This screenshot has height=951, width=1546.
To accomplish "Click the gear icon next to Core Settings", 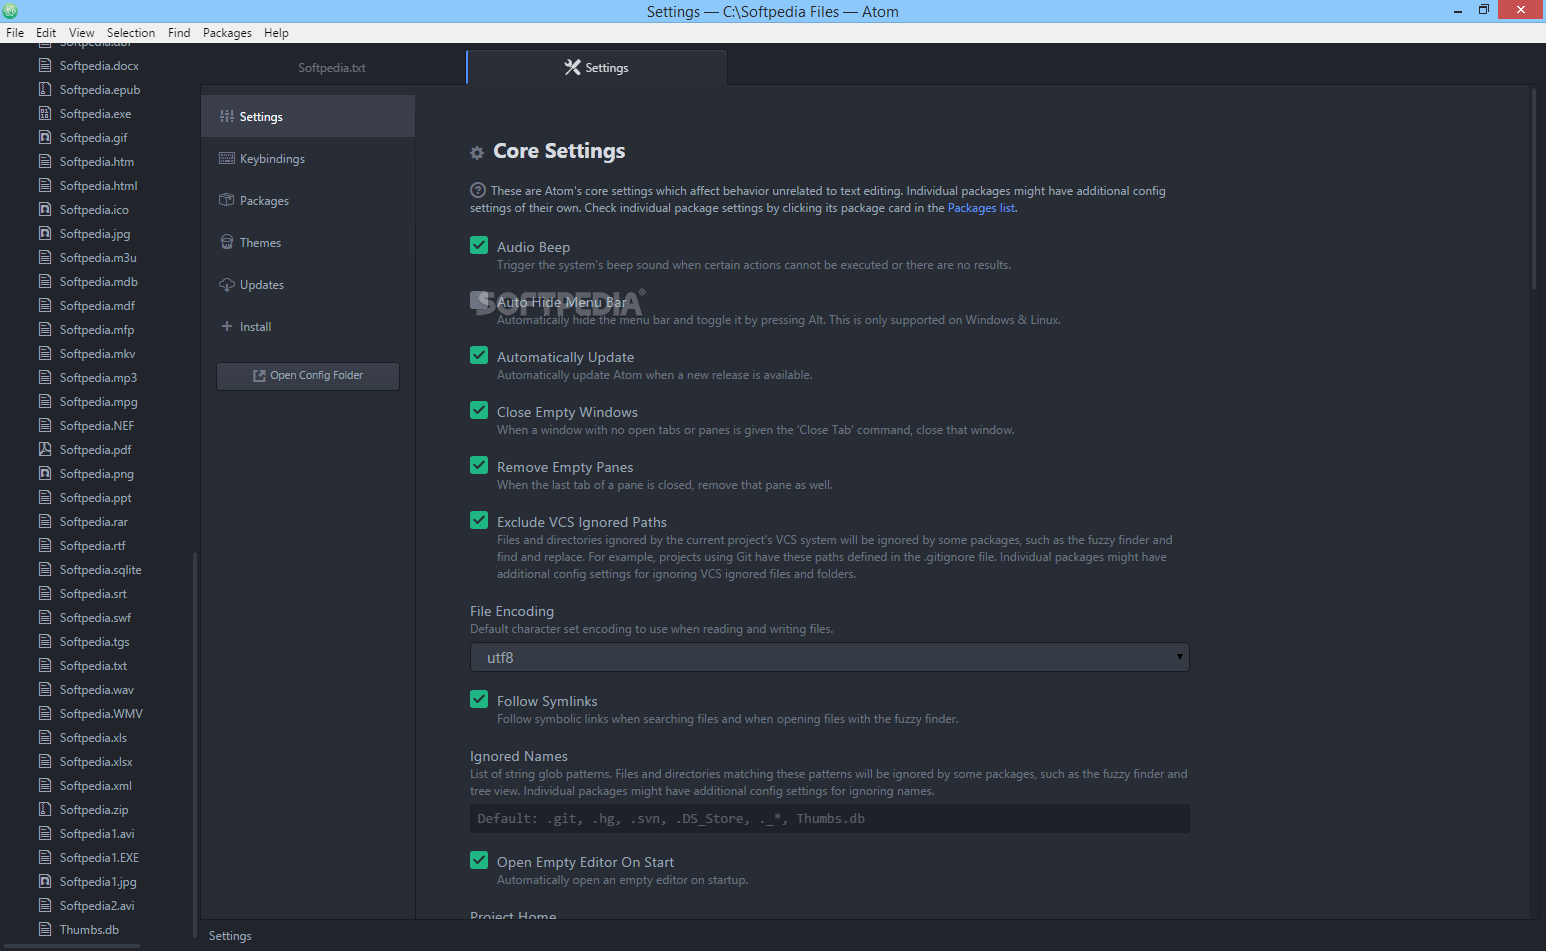I will point(477,152).
